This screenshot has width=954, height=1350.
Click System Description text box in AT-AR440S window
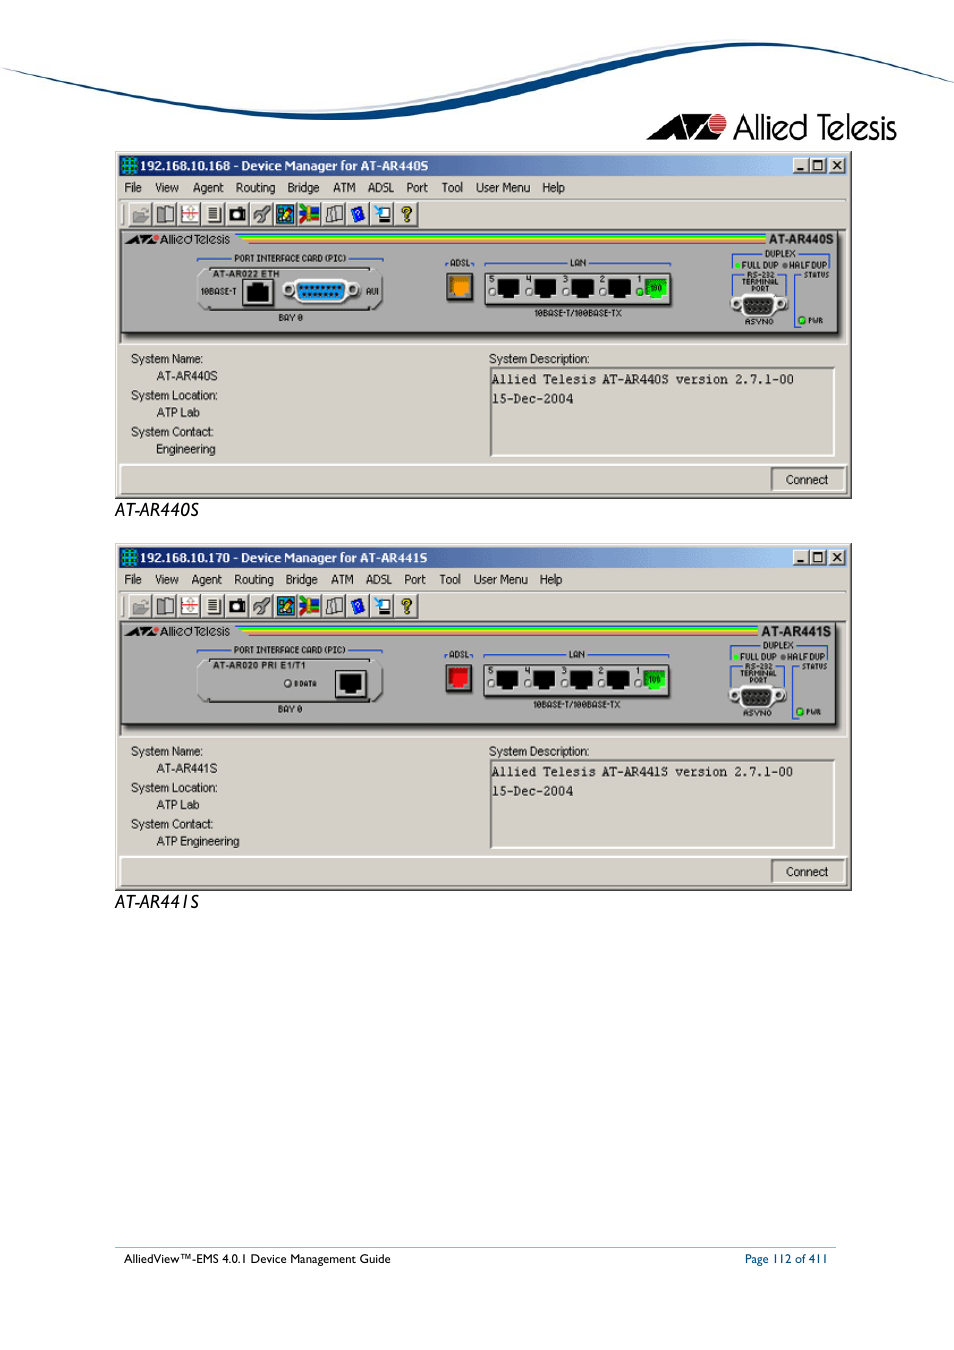(x=662, y=412)
